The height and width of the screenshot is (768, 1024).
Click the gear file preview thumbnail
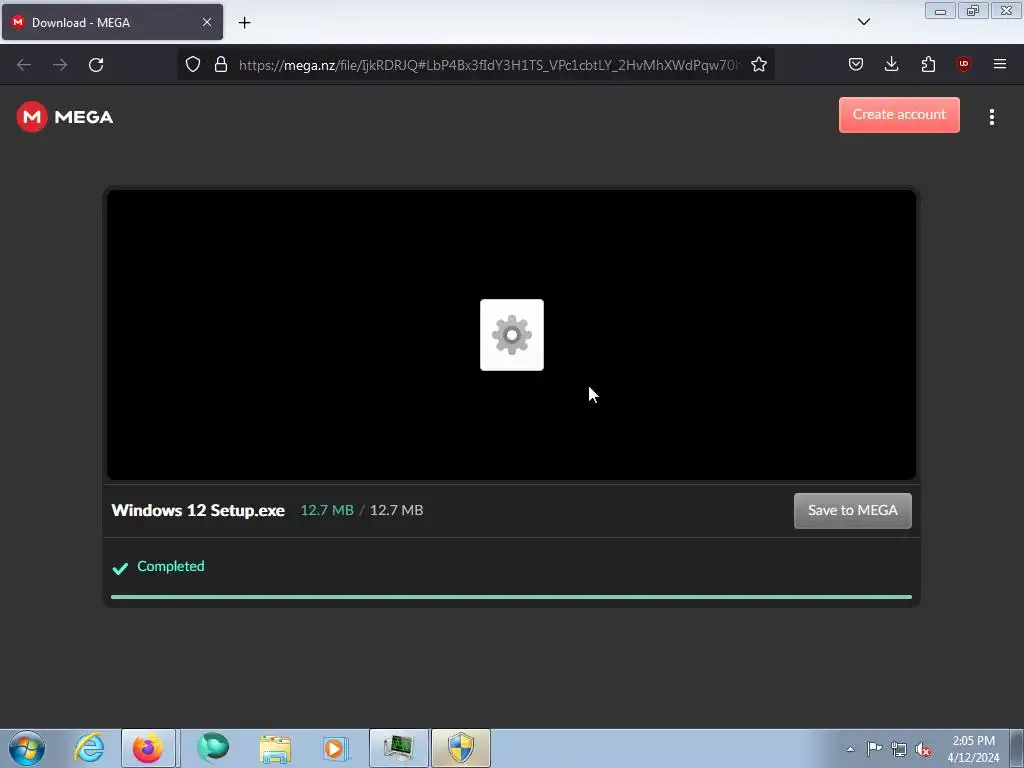(512, 335)
